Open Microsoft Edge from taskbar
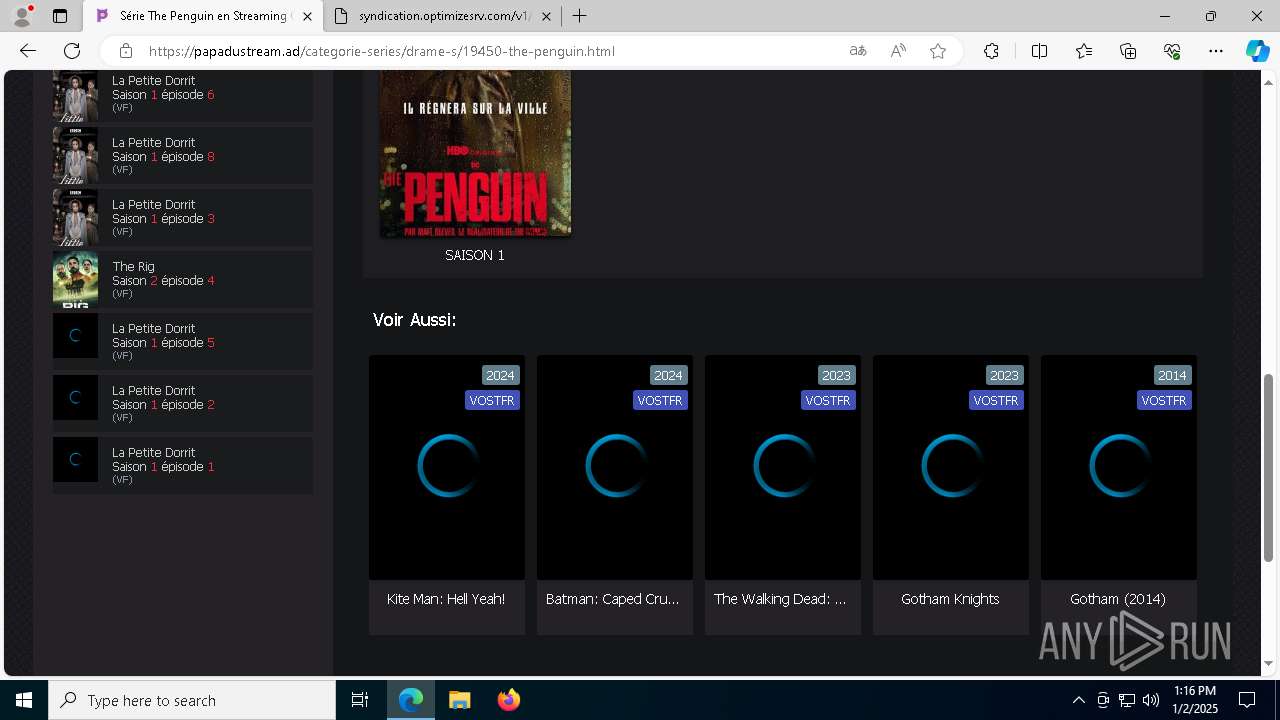Screen dimensions: 1280x720 point(411,700)
